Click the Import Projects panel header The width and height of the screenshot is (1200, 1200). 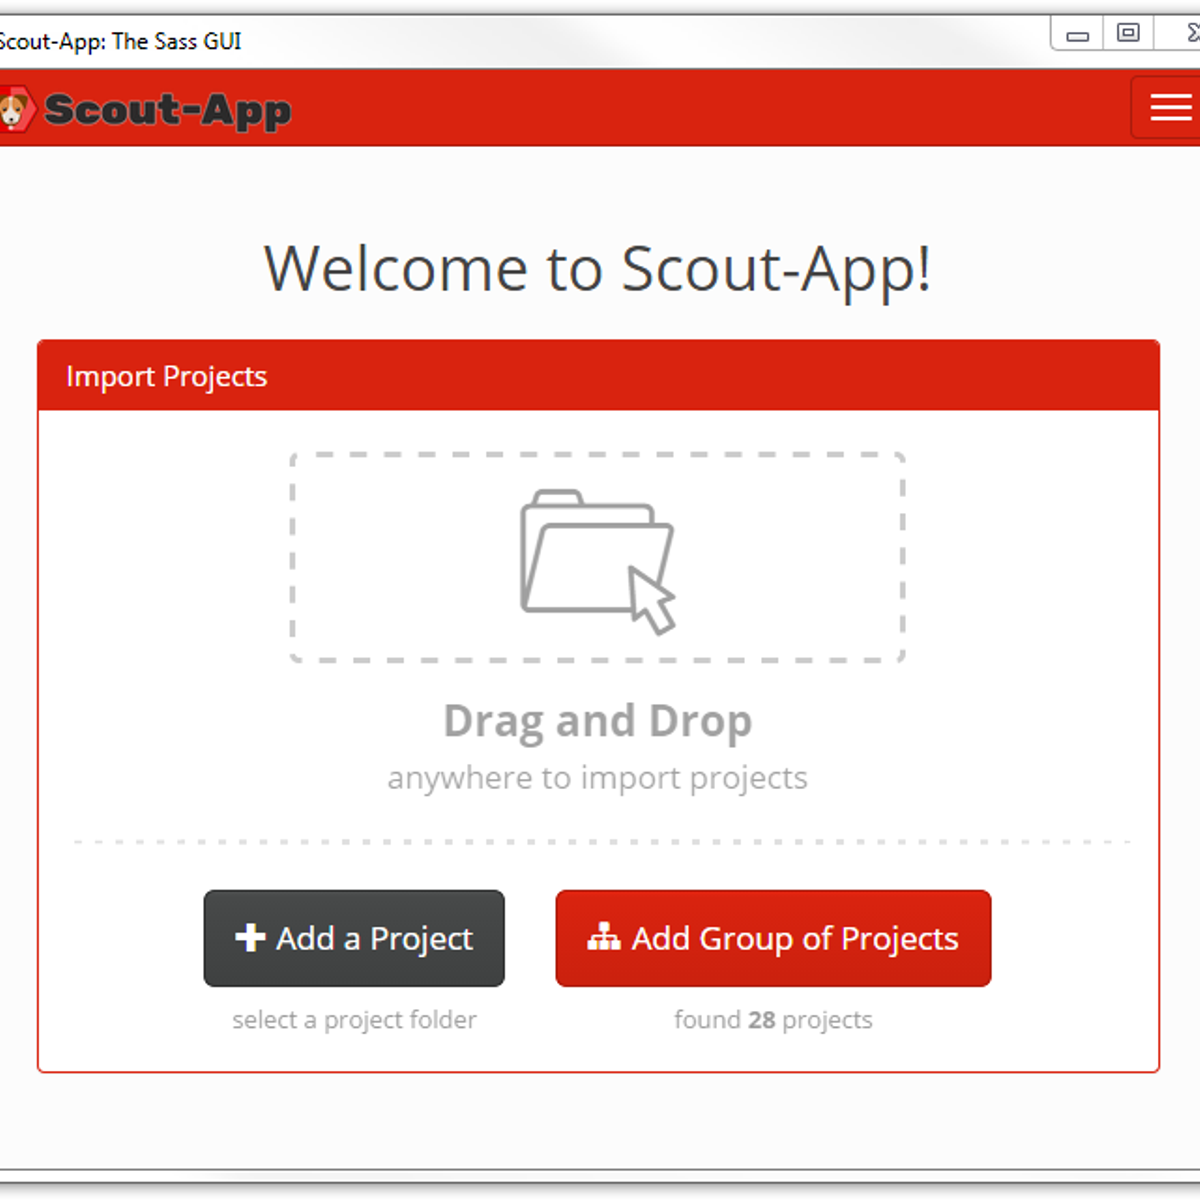[598, 376]
